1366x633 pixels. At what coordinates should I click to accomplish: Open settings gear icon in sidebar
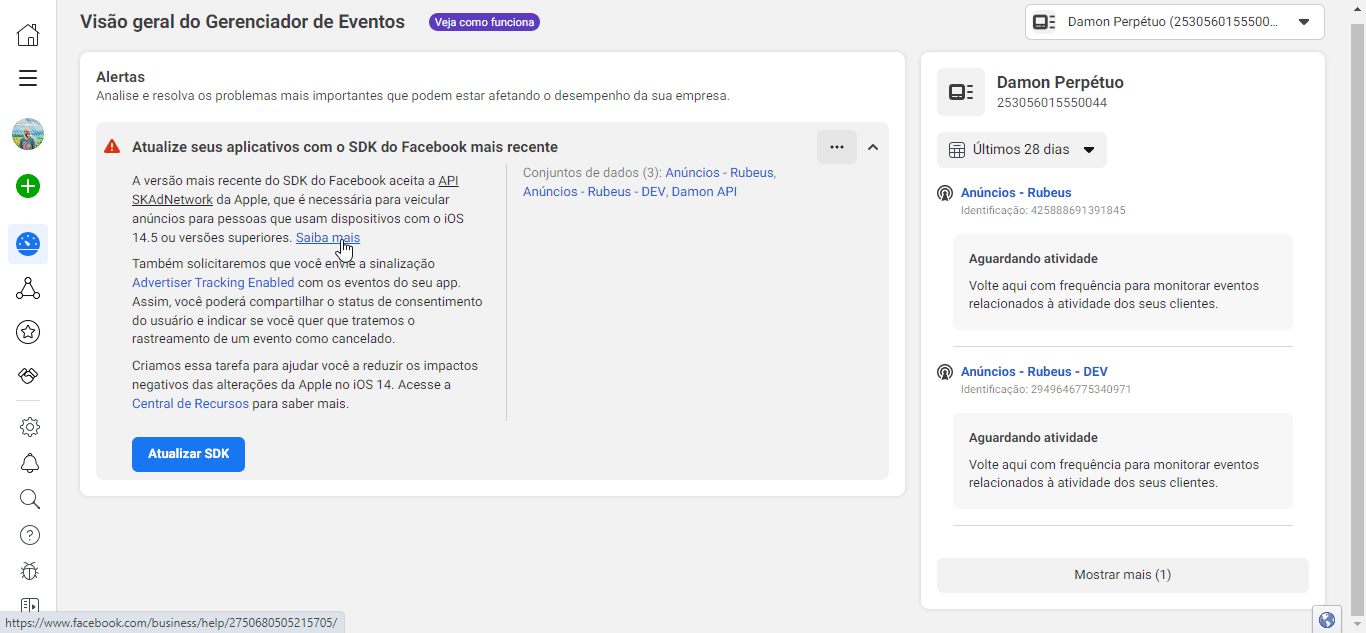[x=29, y=427]
